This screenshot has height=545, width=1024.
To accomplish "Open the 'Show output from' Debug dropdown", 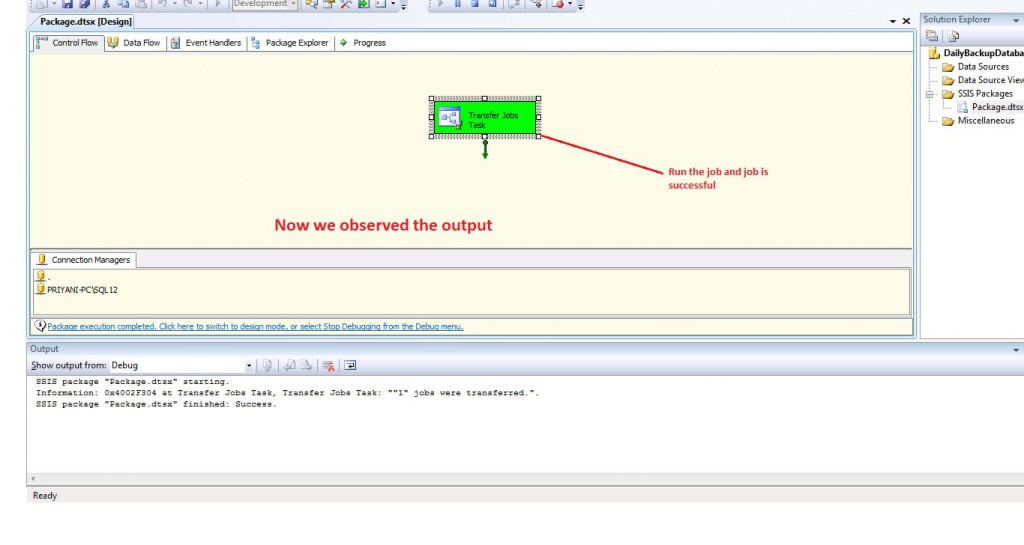I will (249, 366).
